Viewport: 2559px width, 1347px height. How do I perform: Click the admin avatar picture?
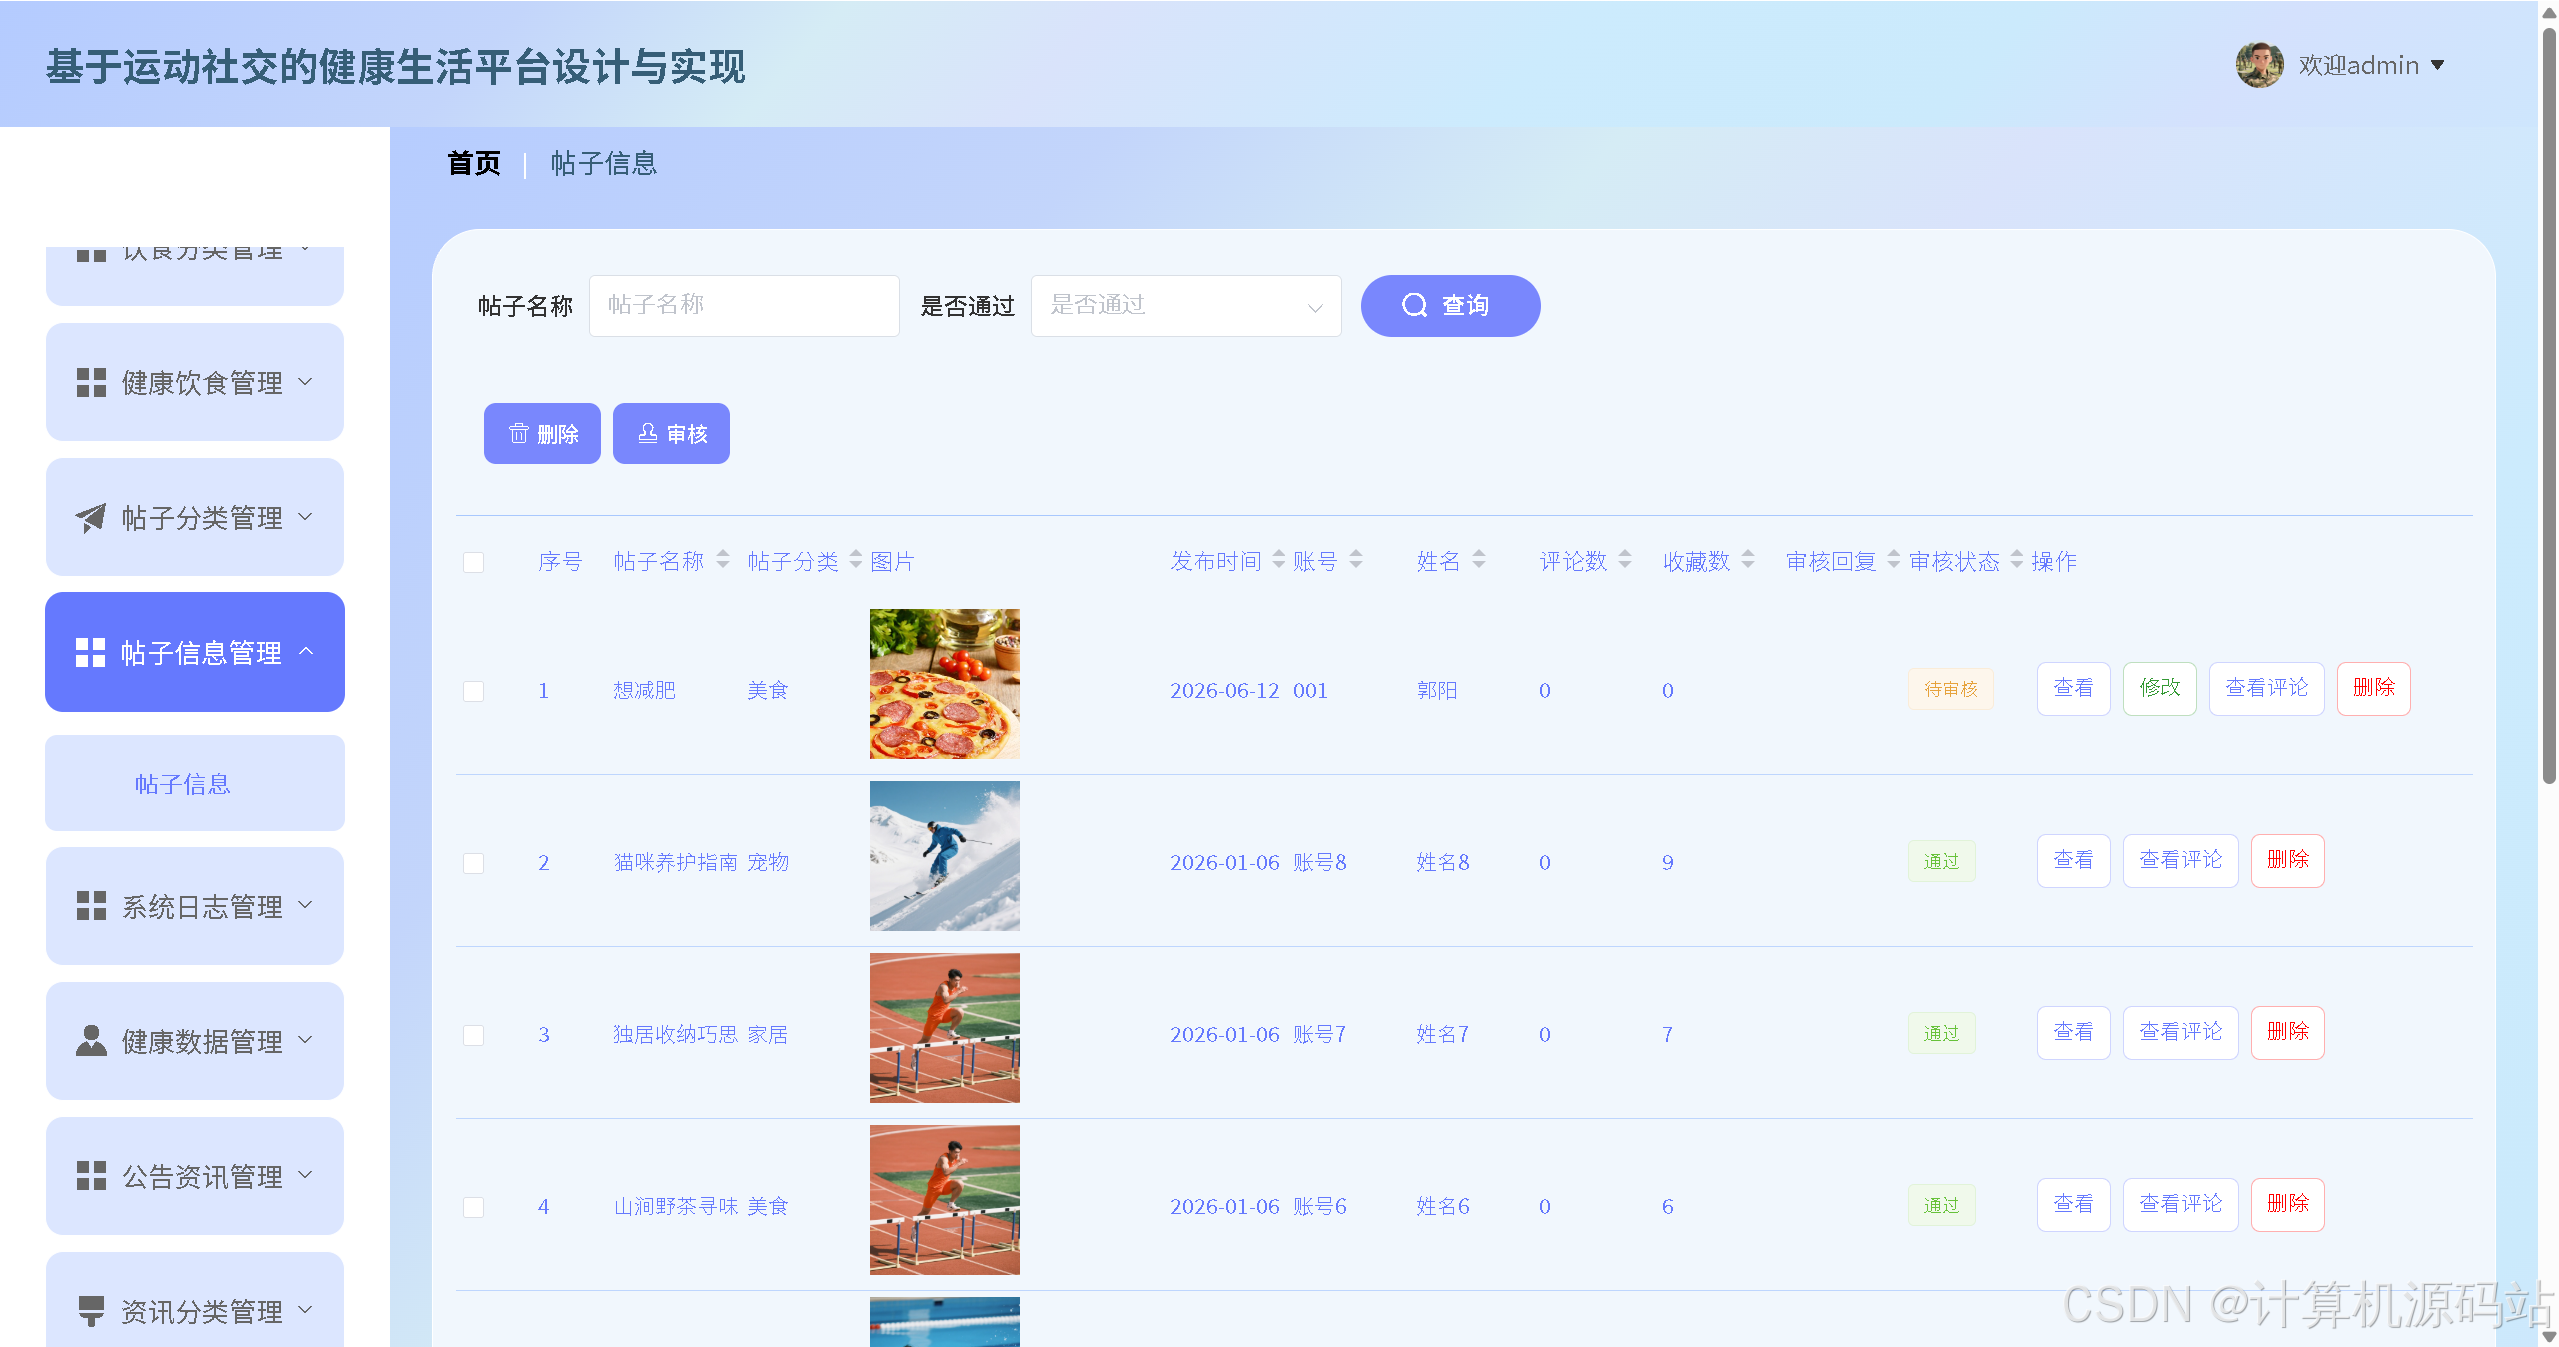coord(2259,65)
